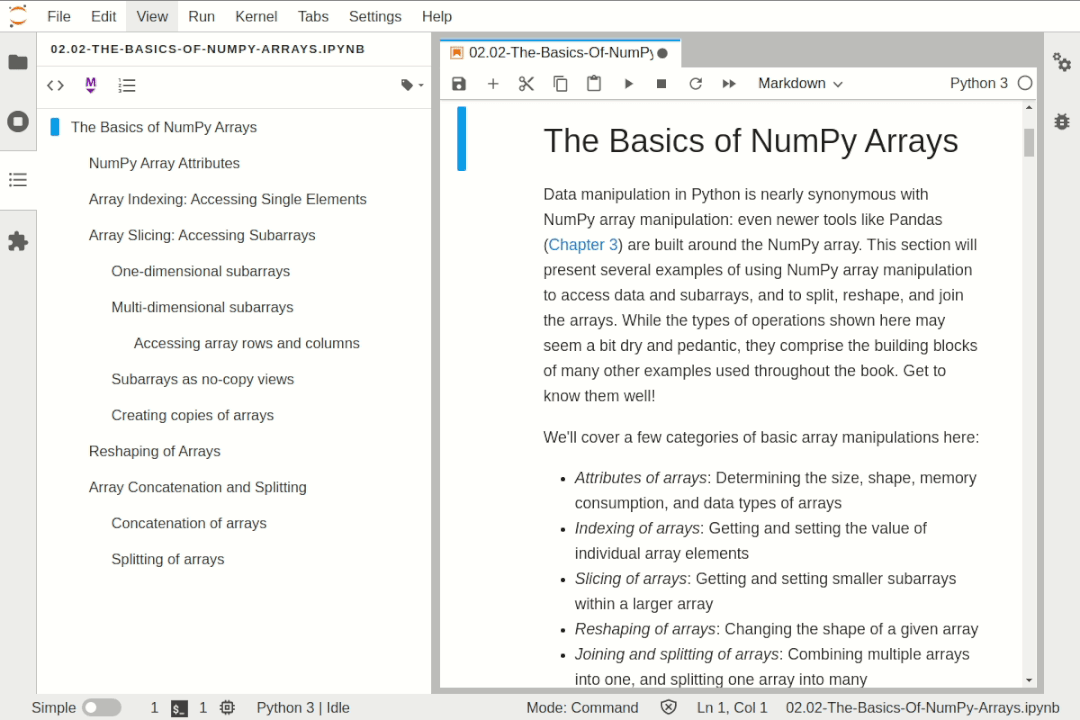
Task: Restart the kernel with refresh icon
Action: tap(695, 84)
